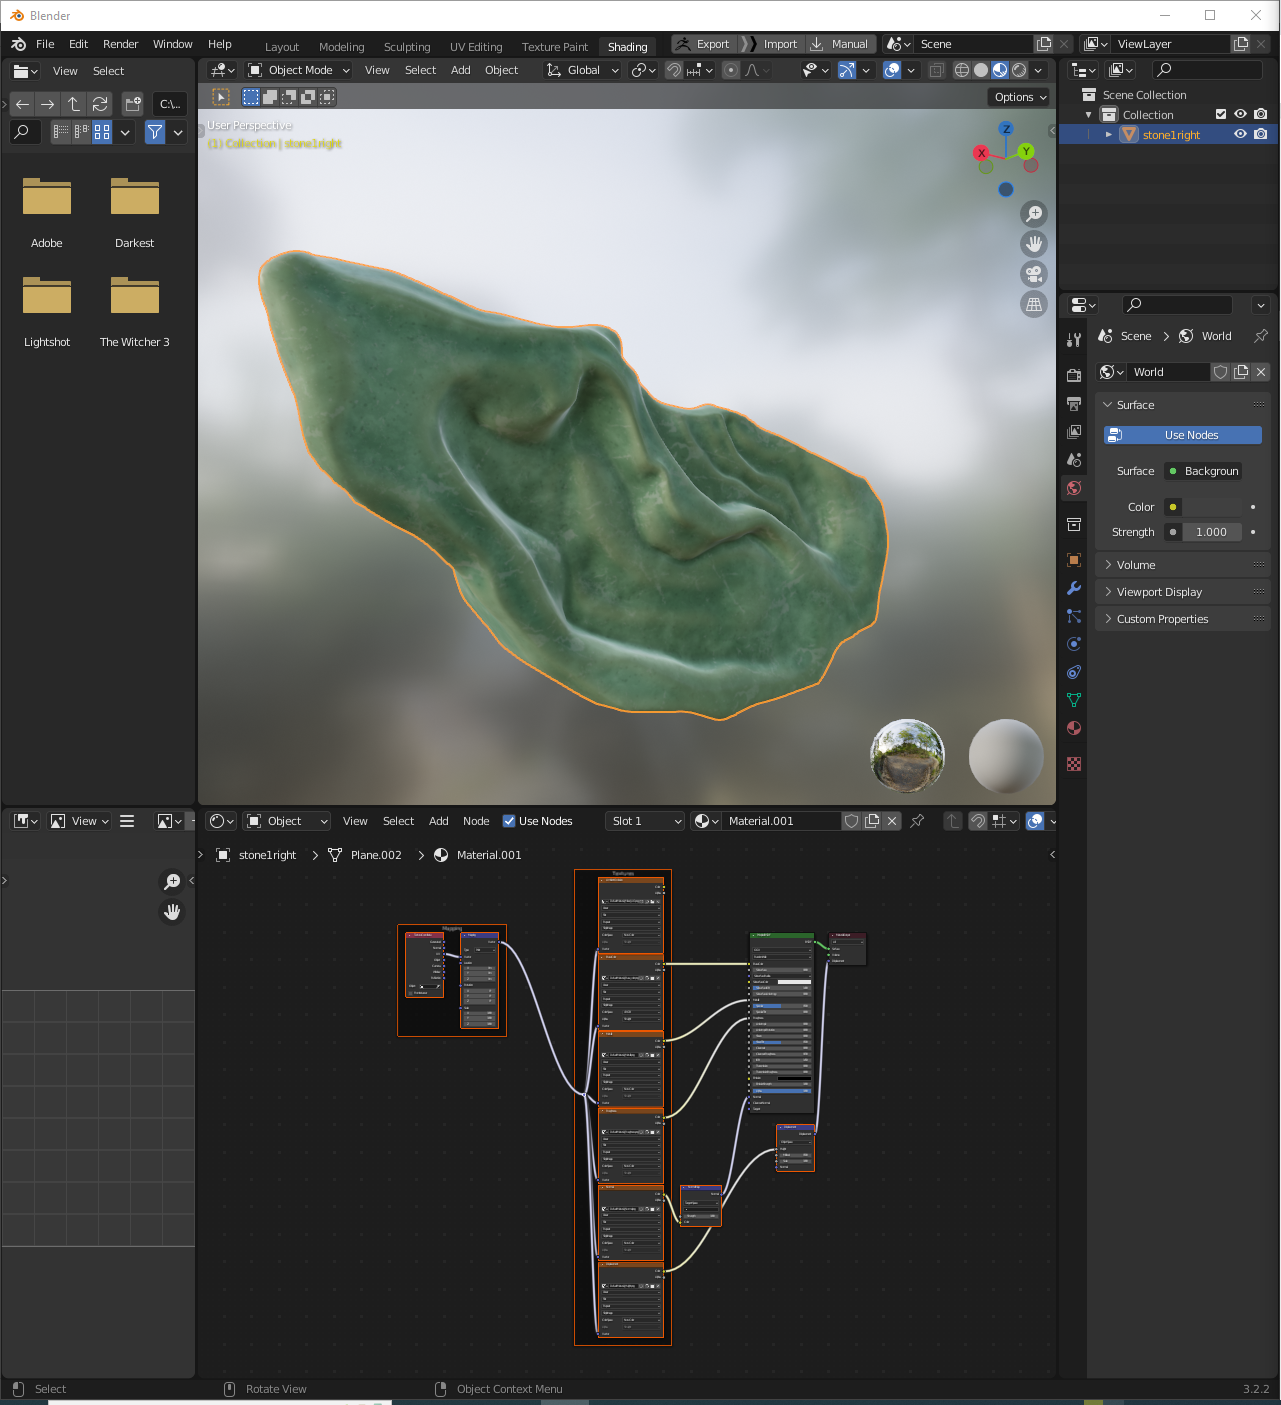Open the Material properties tab icon
Viewport: 1281px width, 1405px height.
(x=1074, y=728)
